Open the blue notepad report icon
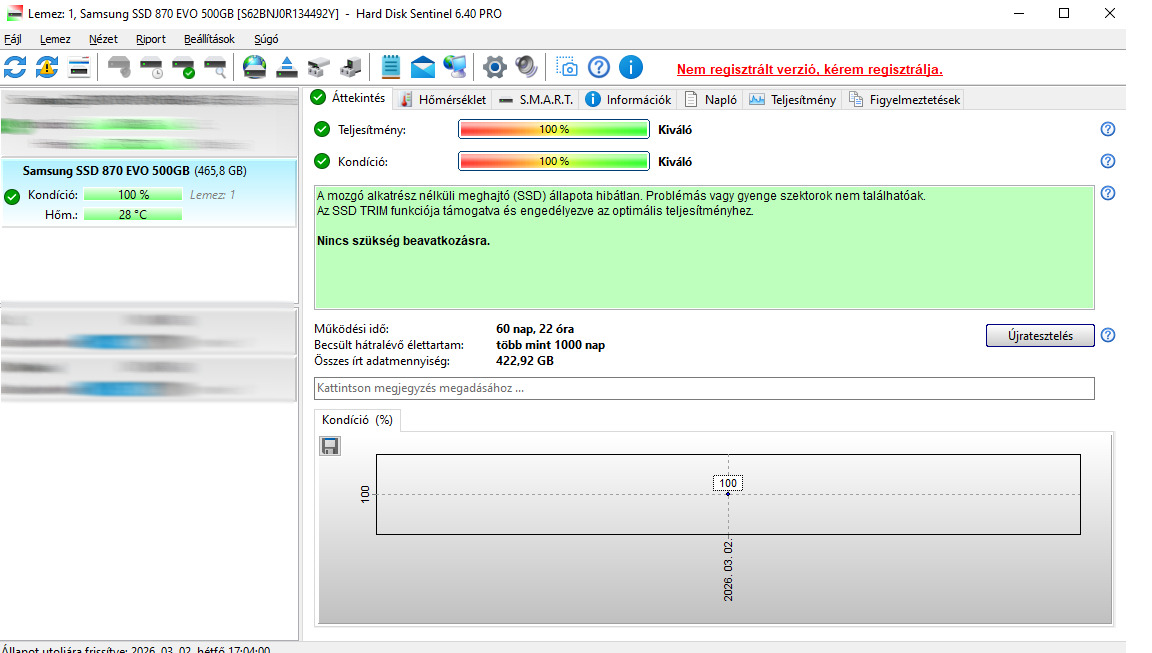Viewport: 1152px width, 653px height. coord(391,68)
